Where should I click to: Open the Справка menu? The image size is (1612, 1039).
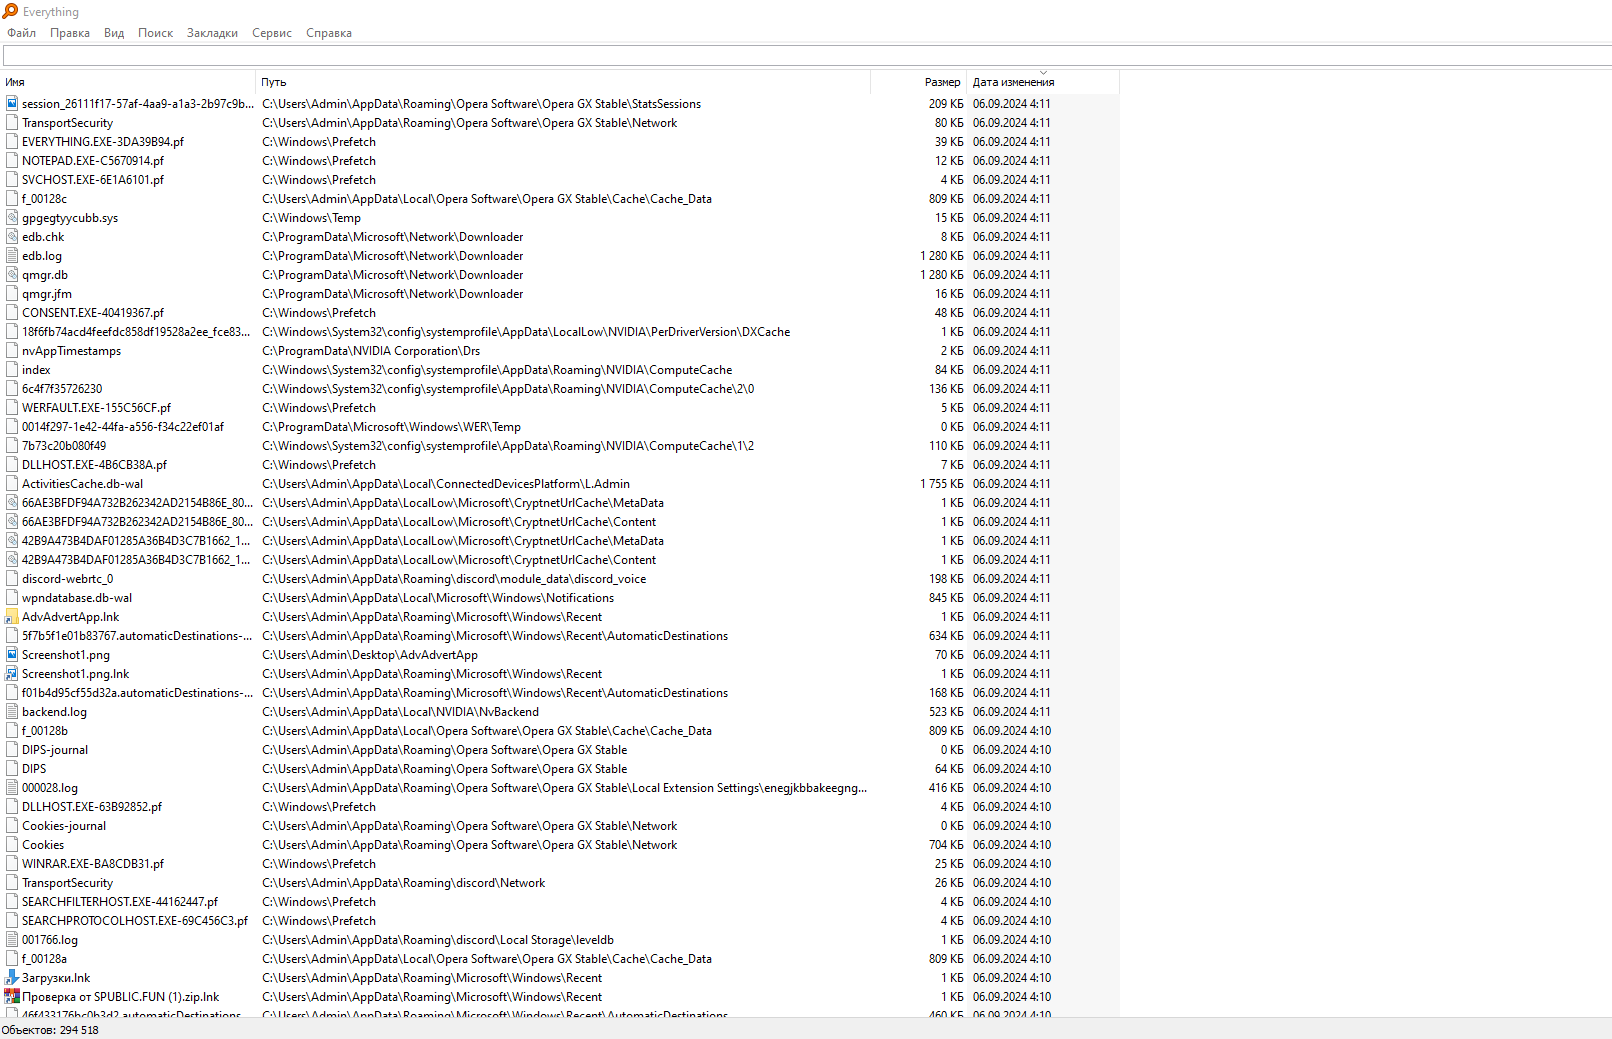pyautogui.click(x=329, y=33)
